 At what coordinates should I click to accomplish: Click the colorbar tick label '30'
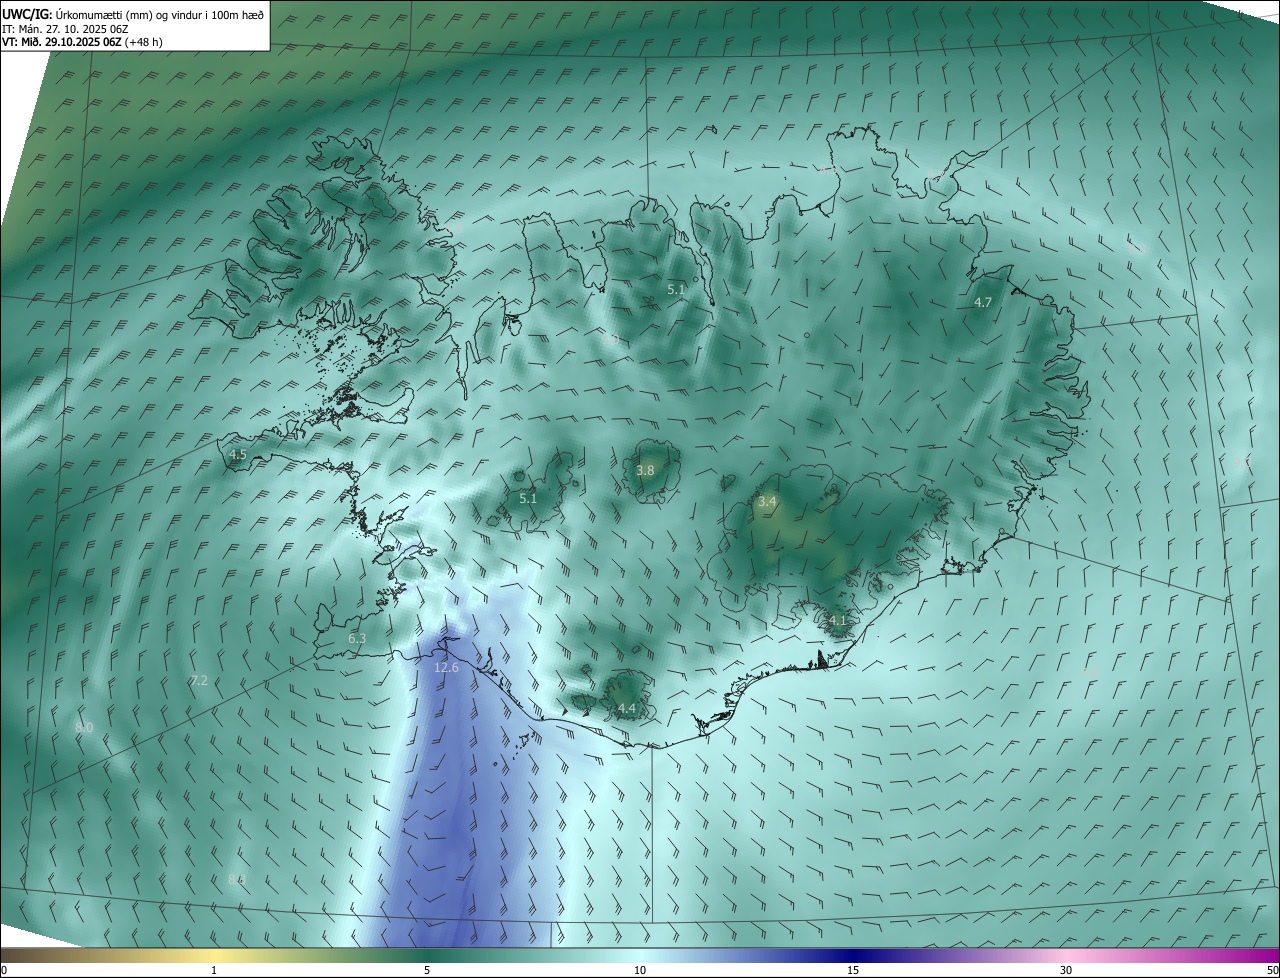[1066, 971]
